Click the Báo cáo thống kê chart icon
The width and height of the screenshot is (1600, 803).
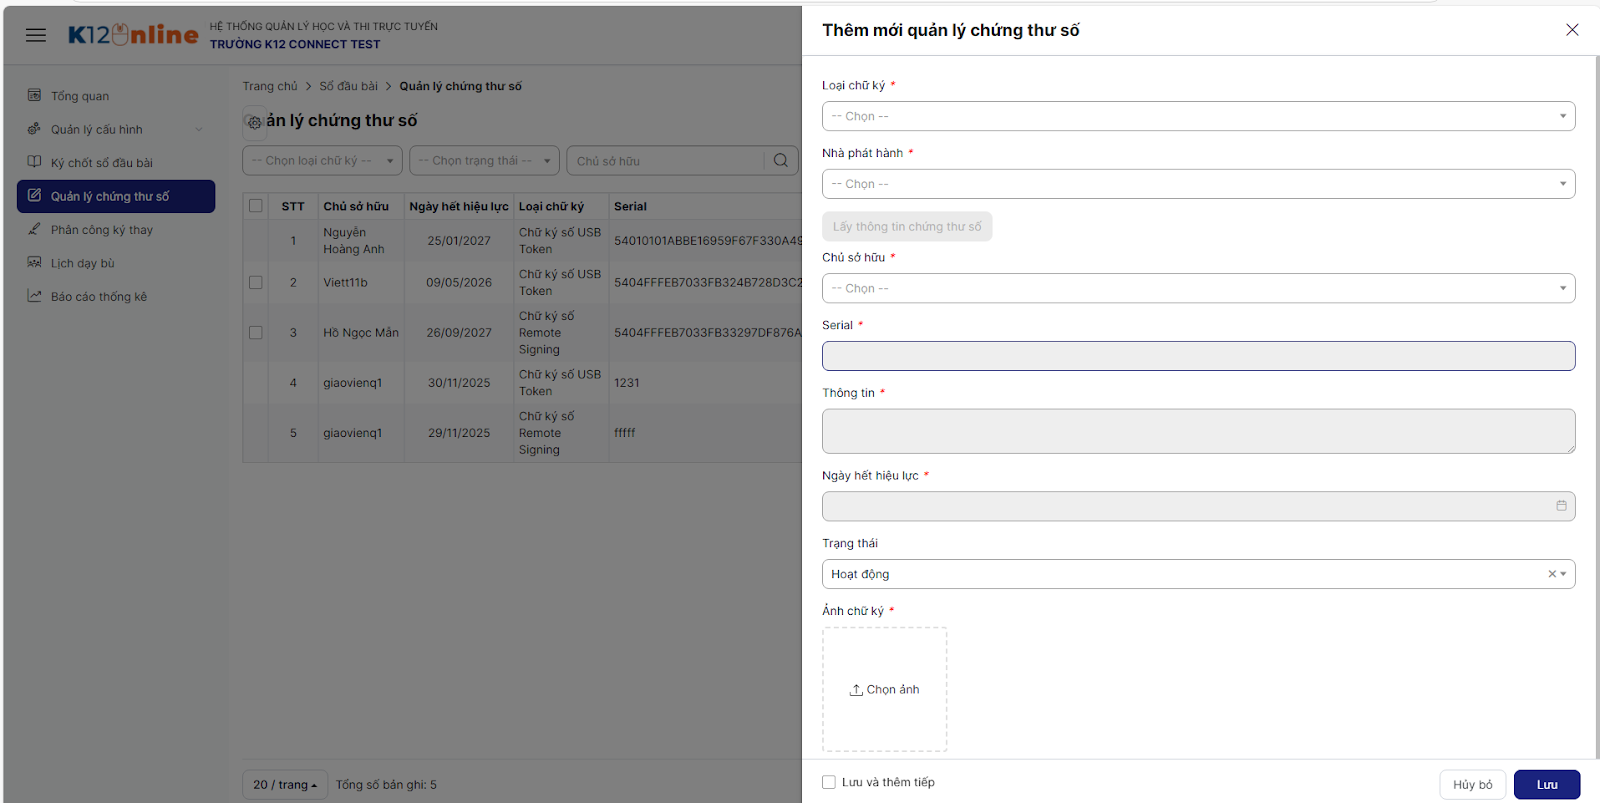(x=34, y=296)
